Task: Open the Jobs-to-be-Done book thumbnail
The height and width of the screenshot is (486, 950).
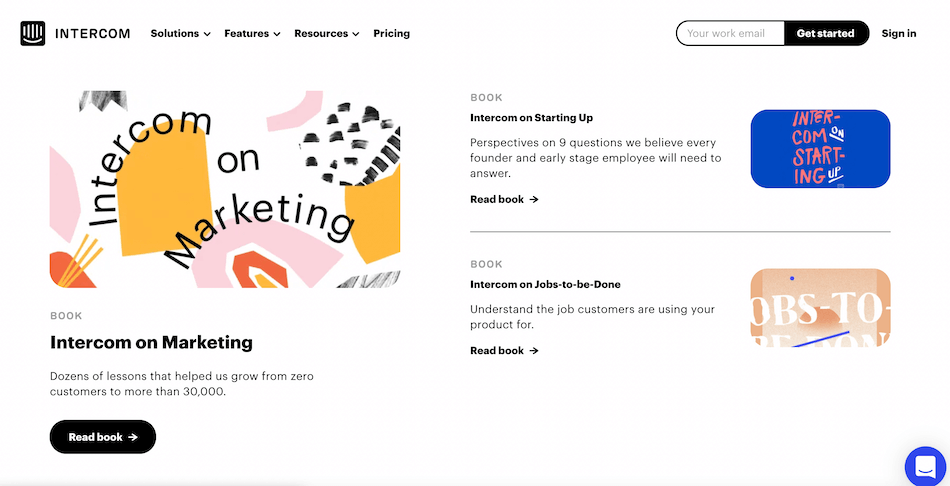Action: click(820, 308)
